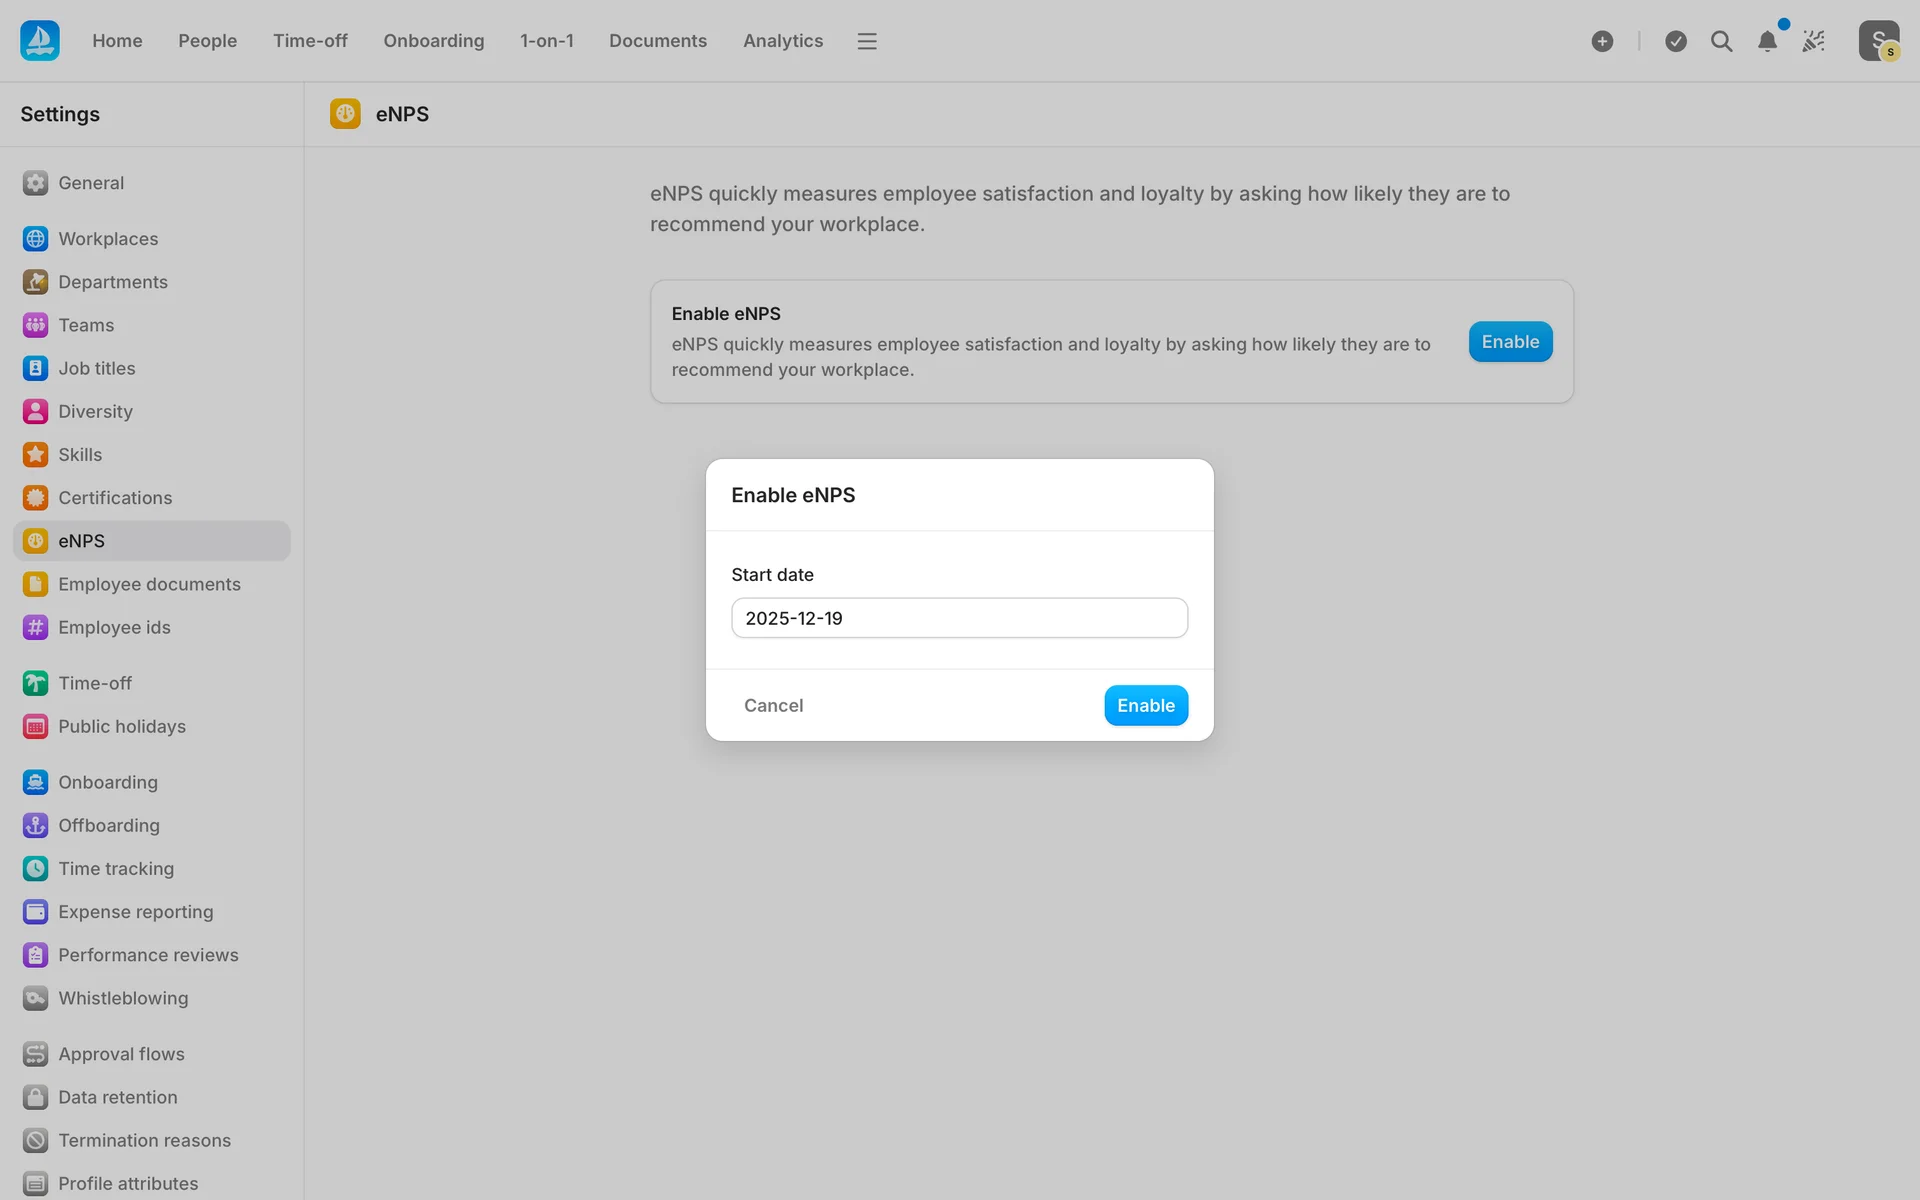The image size is (1920, 1200).
Task: Select Public holidays in sidebar
Action: (x=122, y=727)
